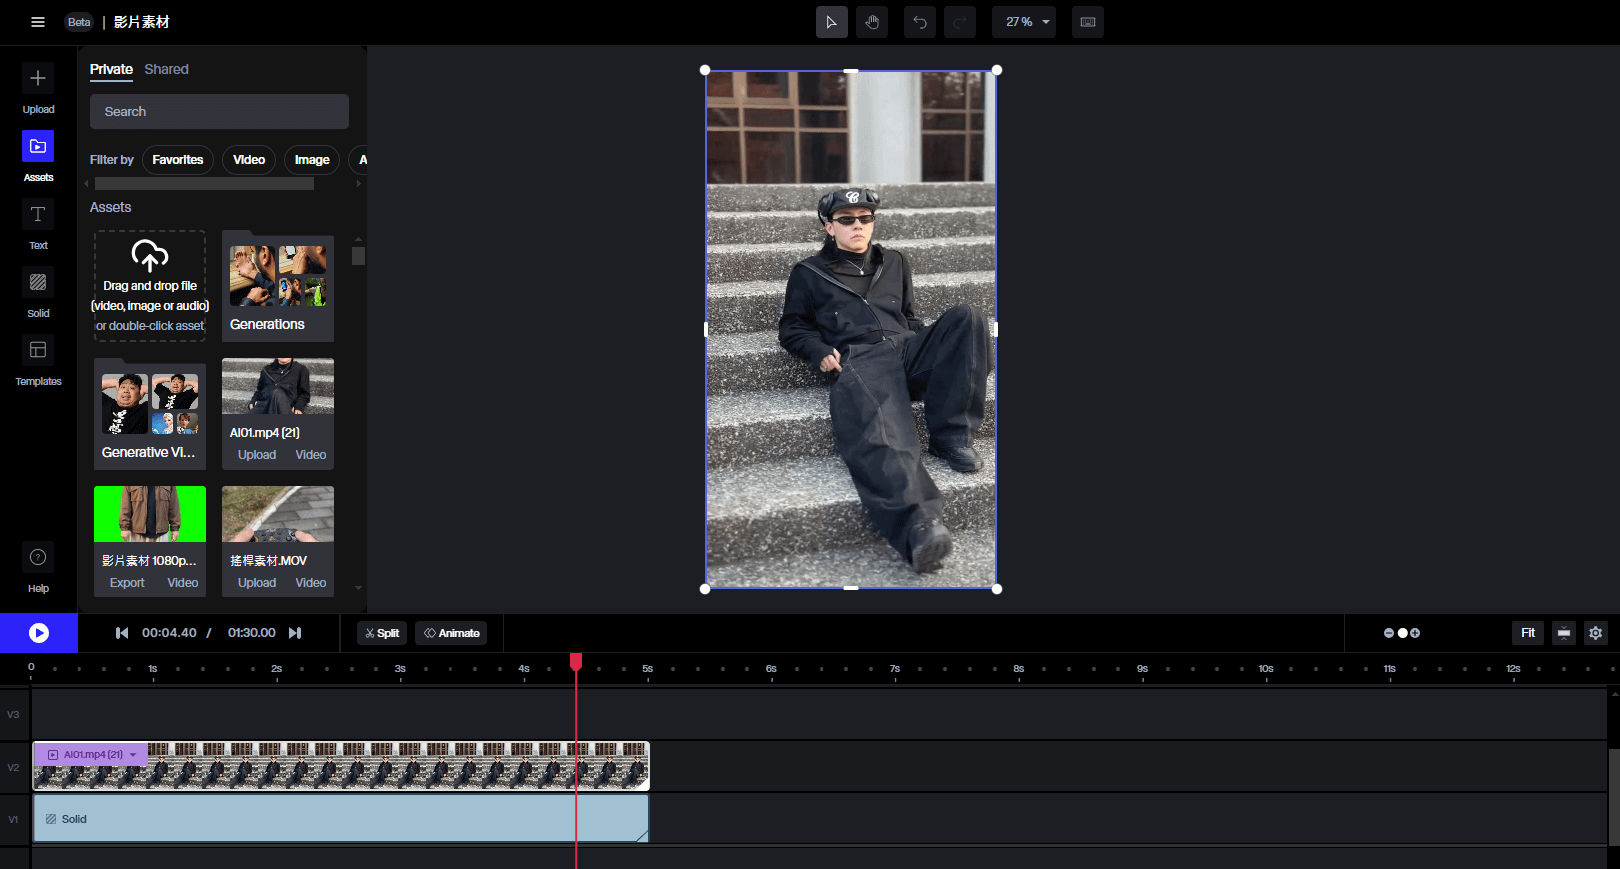Click the timeline zoom-in plus
Screen dimensions: 1620x869
tap(1415, 633)
